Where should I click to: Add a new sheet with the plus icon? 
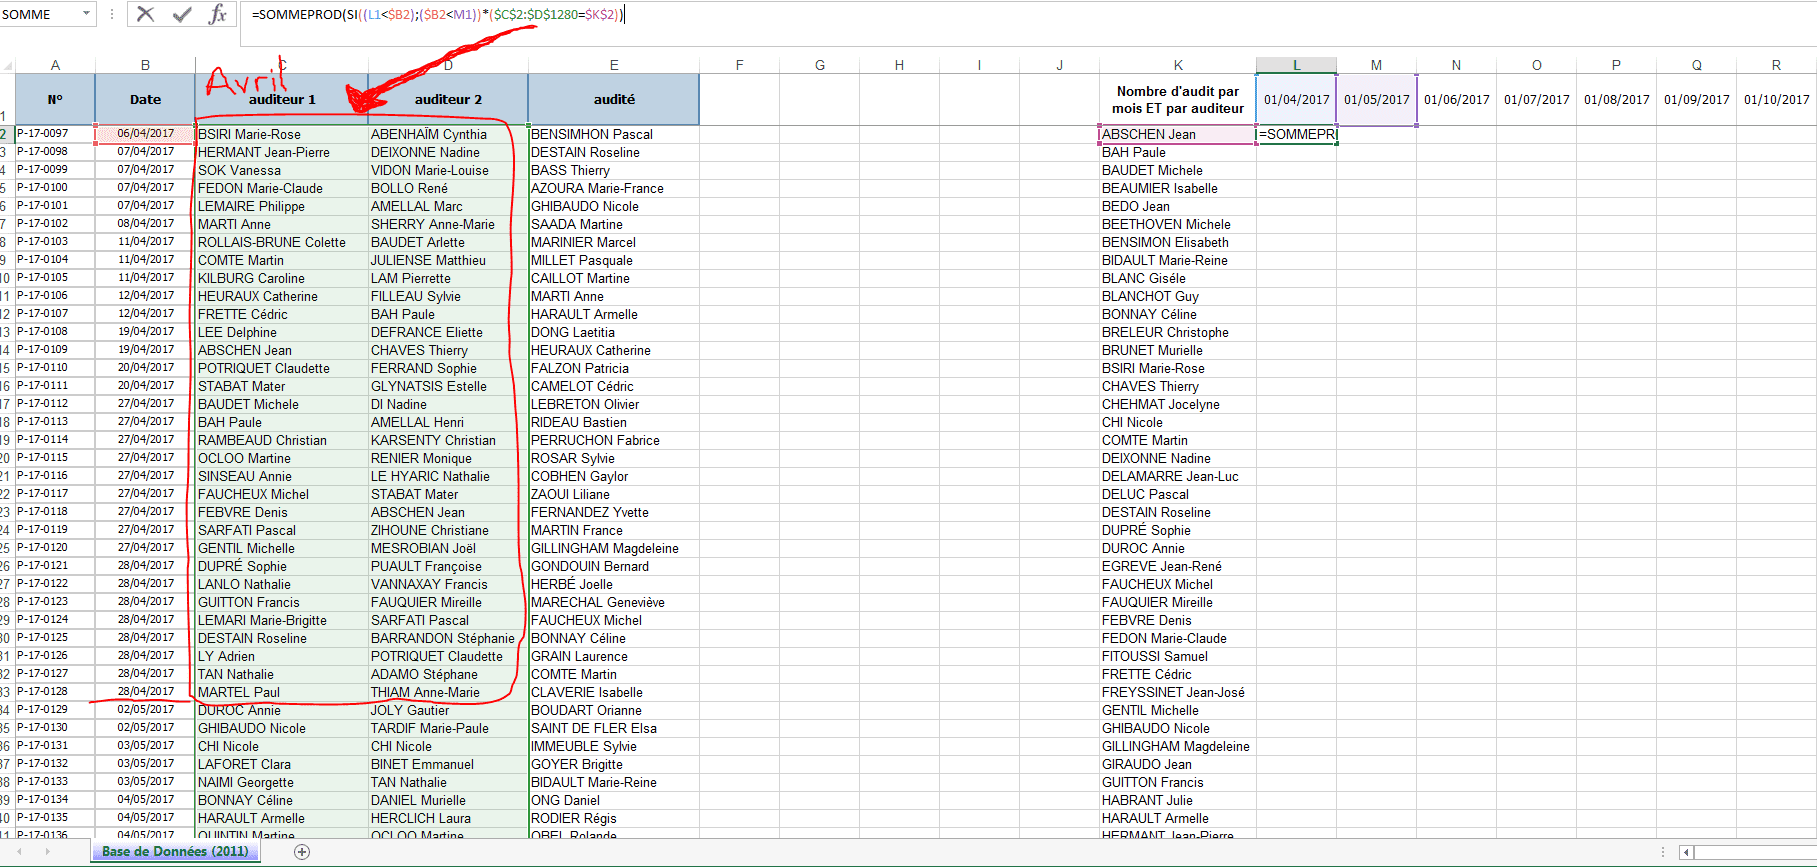click(x=302, y=851)
